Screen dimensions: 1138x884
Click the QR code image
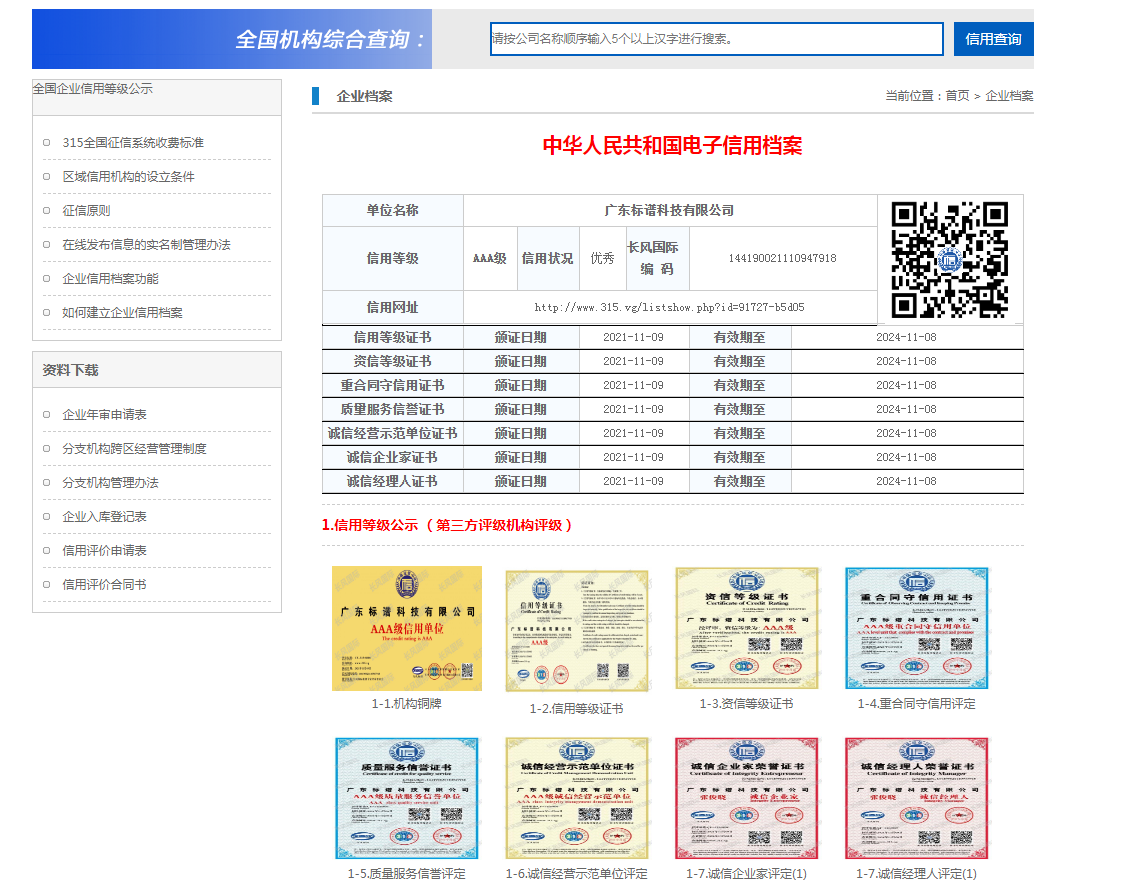tap(950, 259)
